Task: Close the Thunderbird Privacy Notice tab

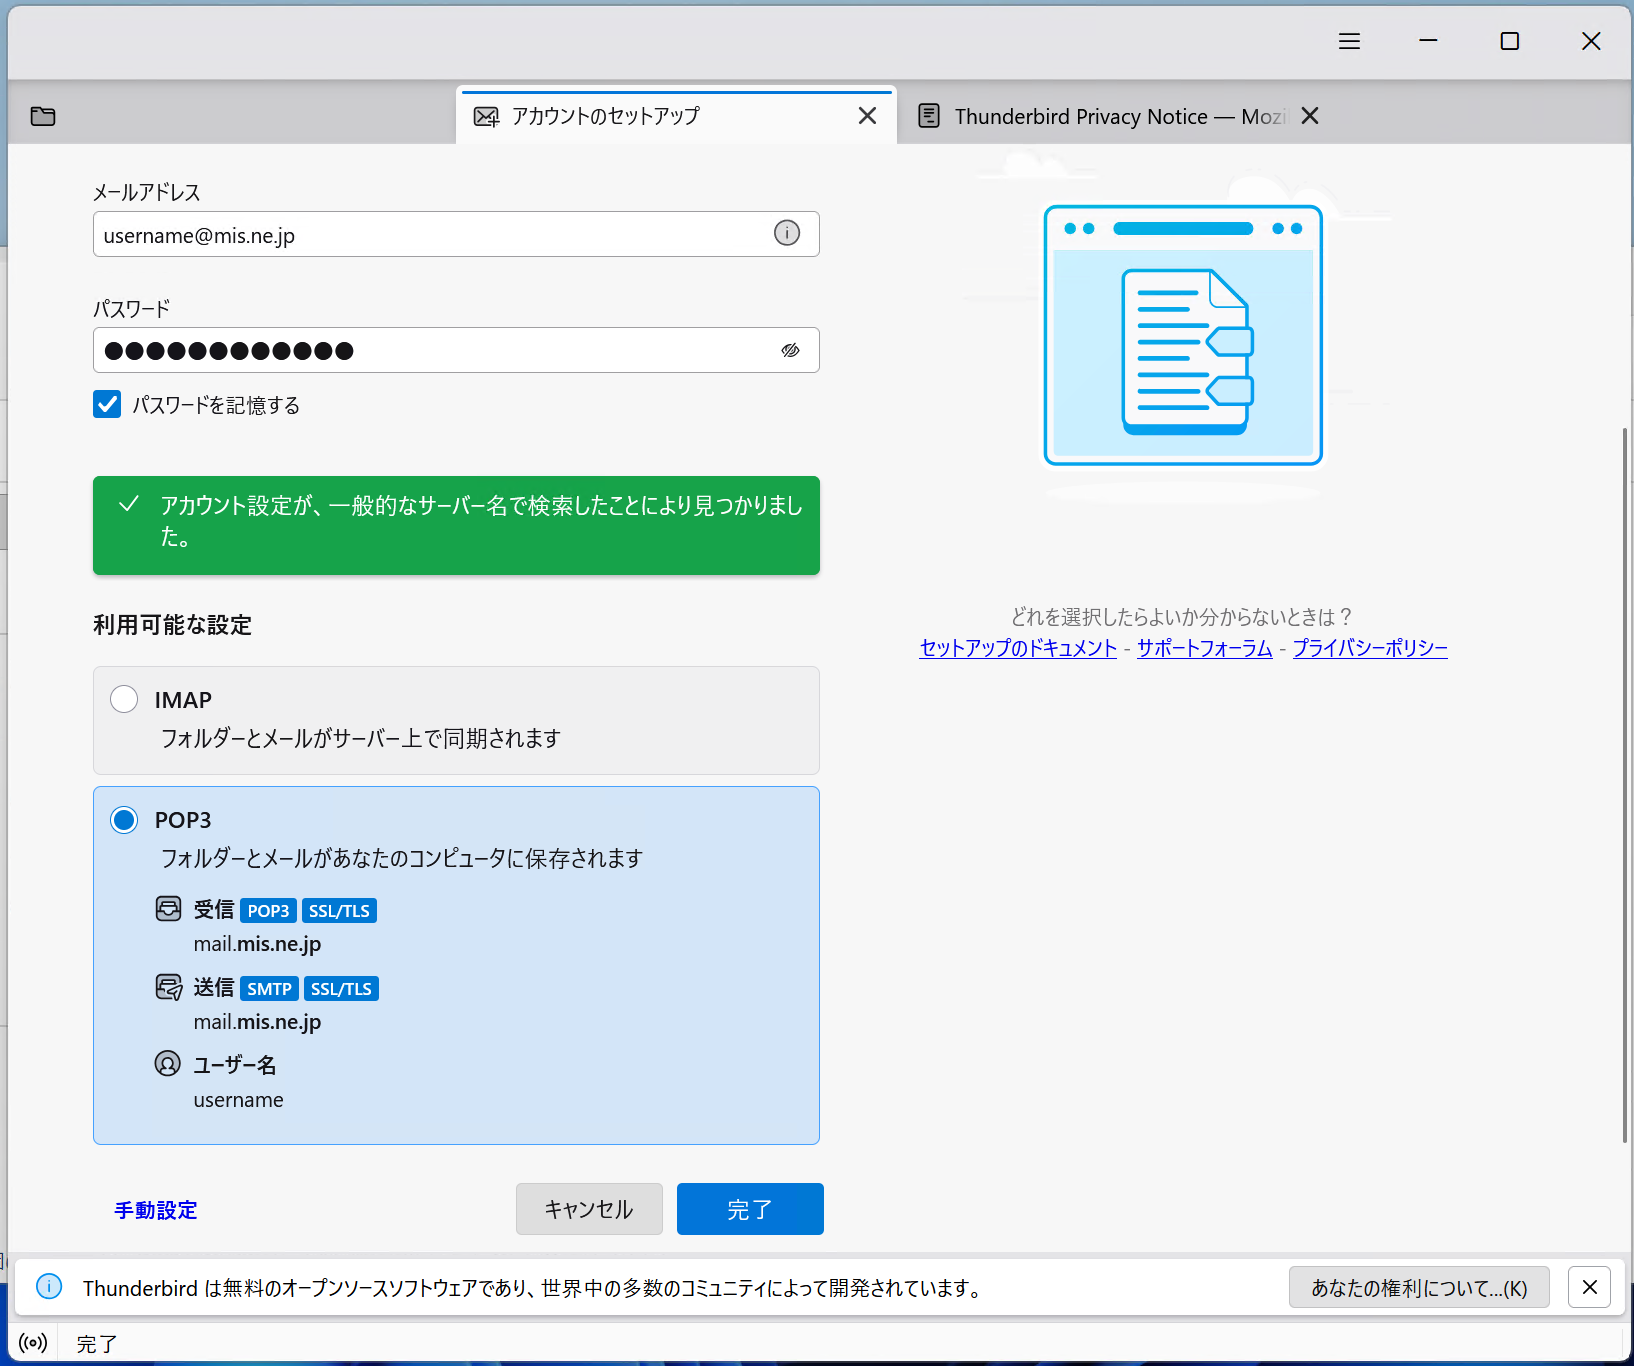Action: click(x=1309, y=116)
